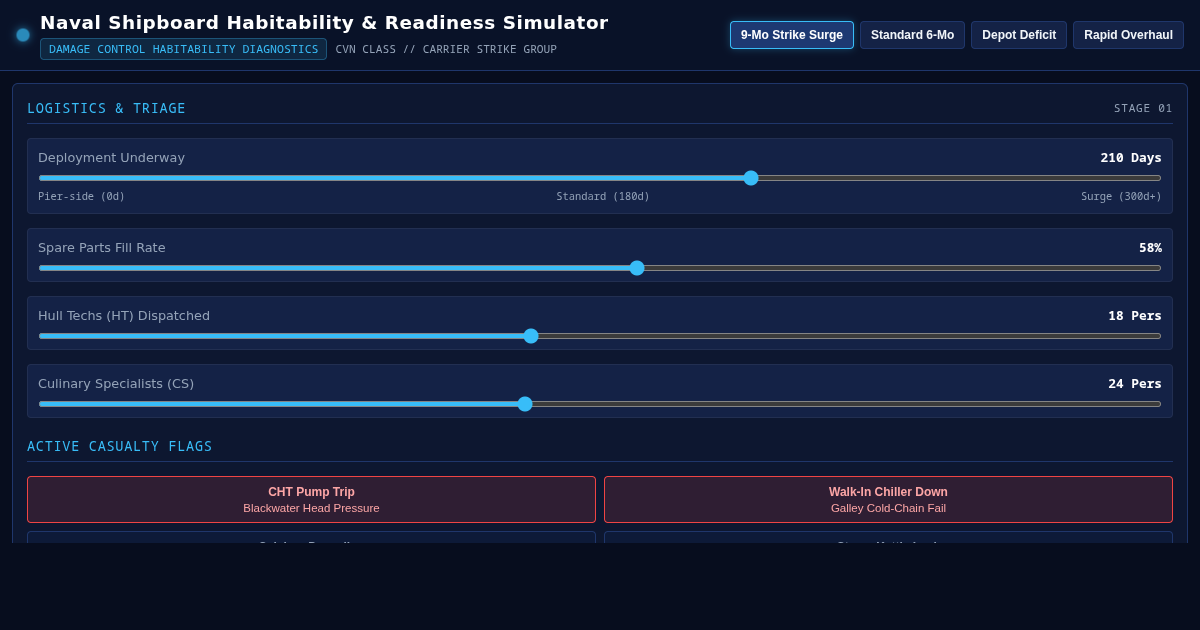Click the Standard (180d) label
Screen dimensions: 1200x630
point(603,196)
